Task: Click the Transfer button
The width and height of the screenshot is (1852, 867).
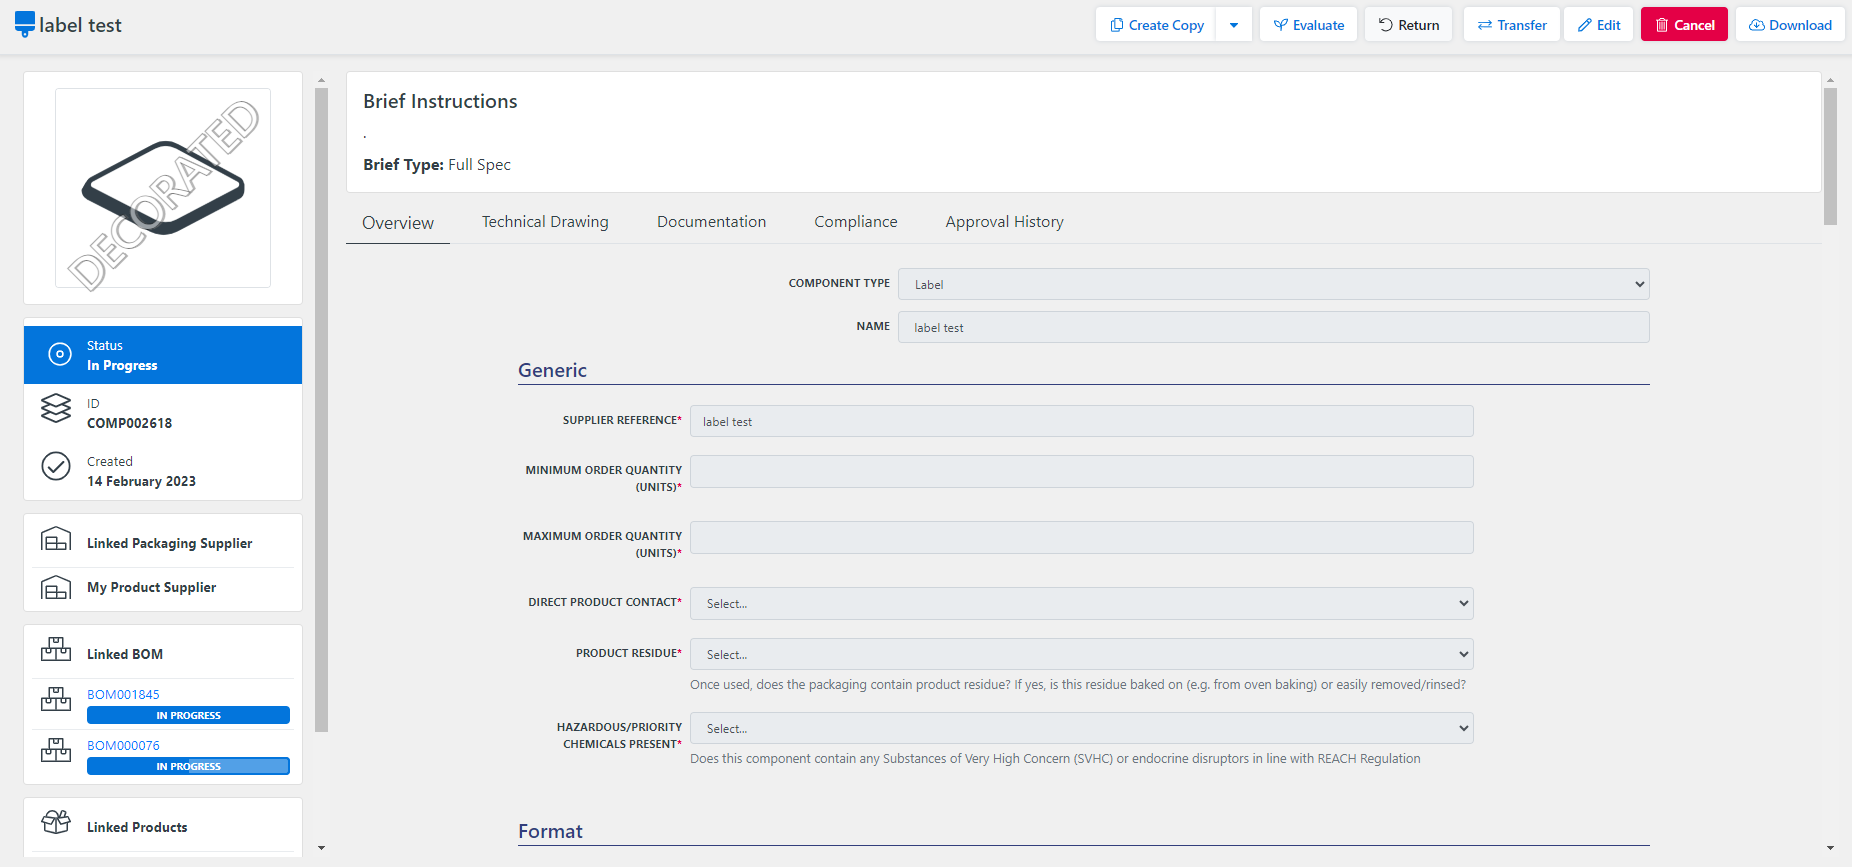Action: (x=1511, y=25)
